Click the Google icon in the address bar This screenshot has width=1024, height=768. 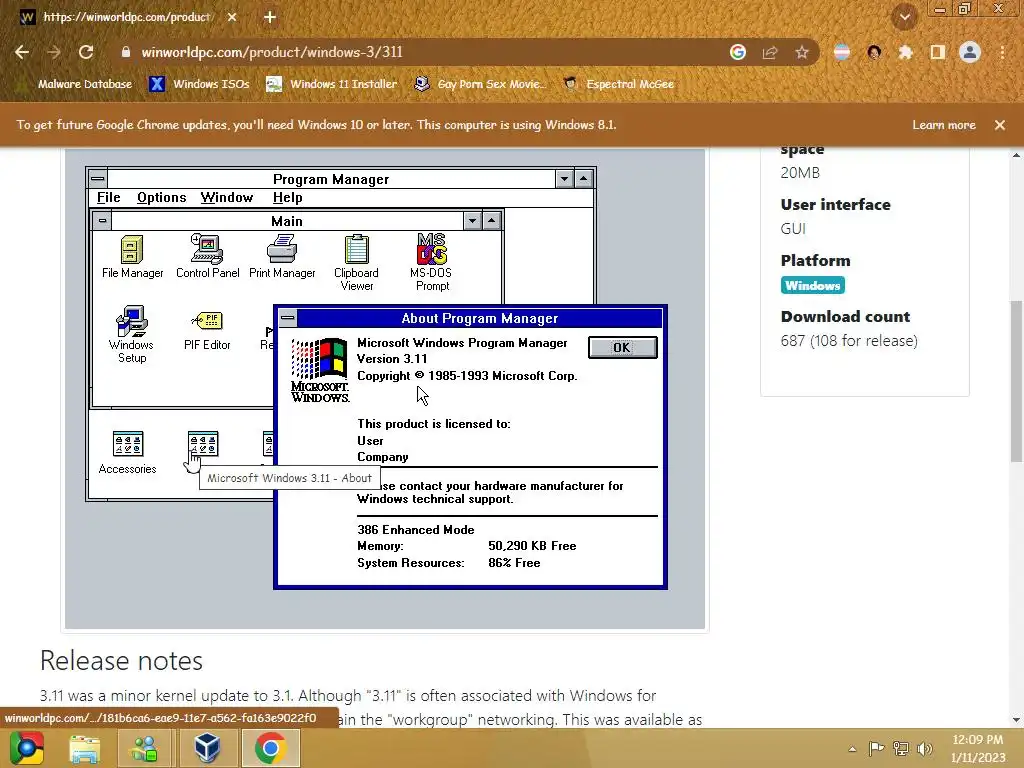pos(738,52)
